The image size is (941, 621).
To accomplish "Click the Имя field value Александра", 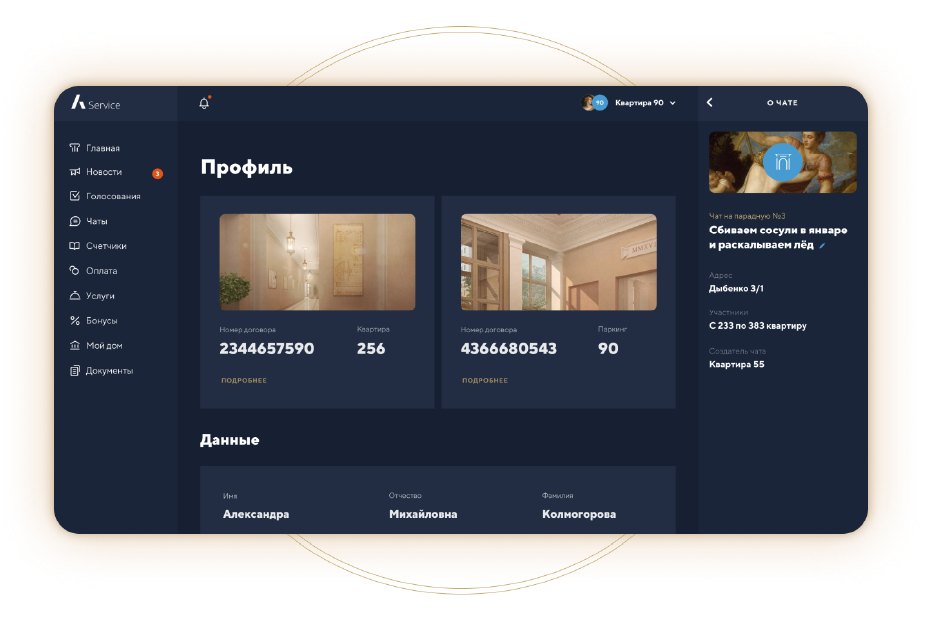I will point(256,514).
